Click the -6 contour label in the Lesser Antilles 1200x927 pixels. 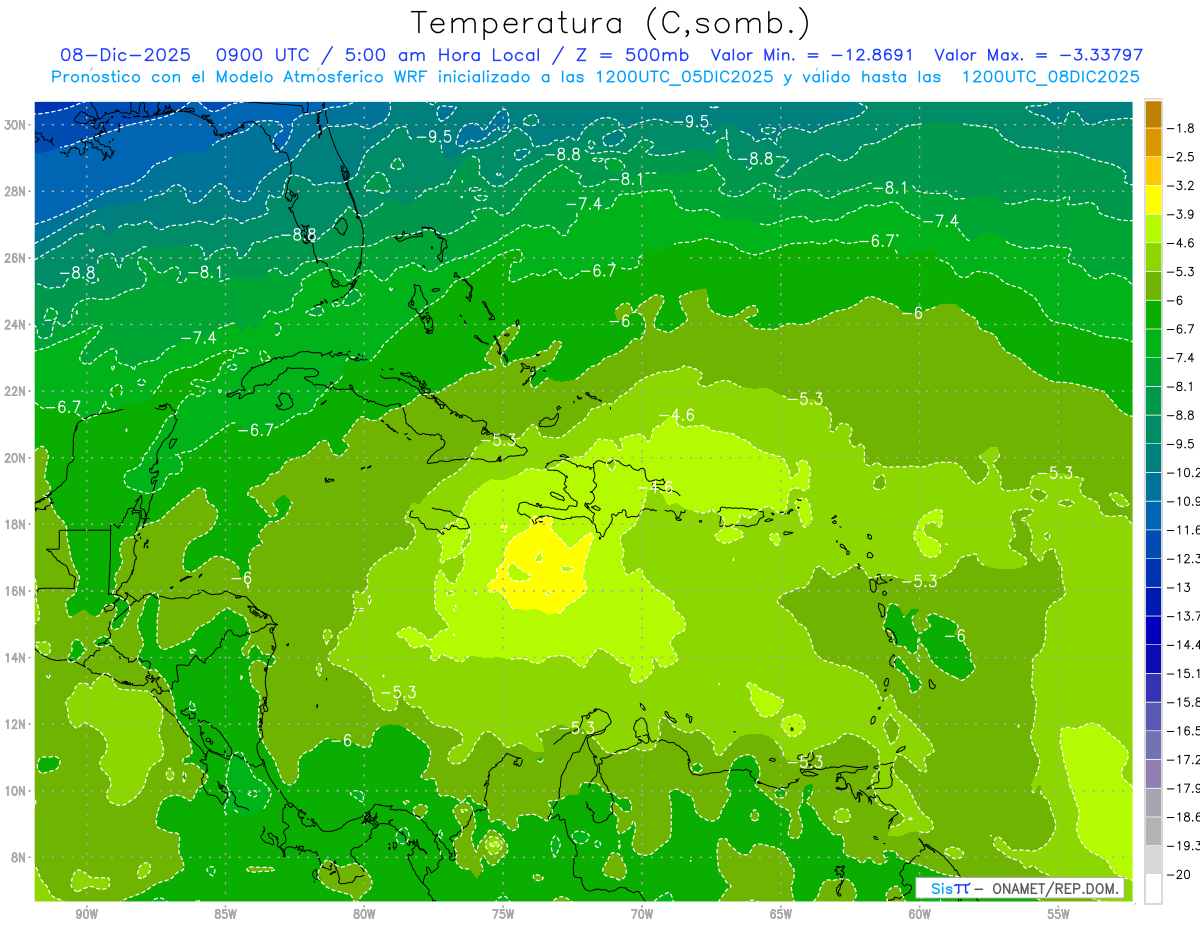pos(955,635)
